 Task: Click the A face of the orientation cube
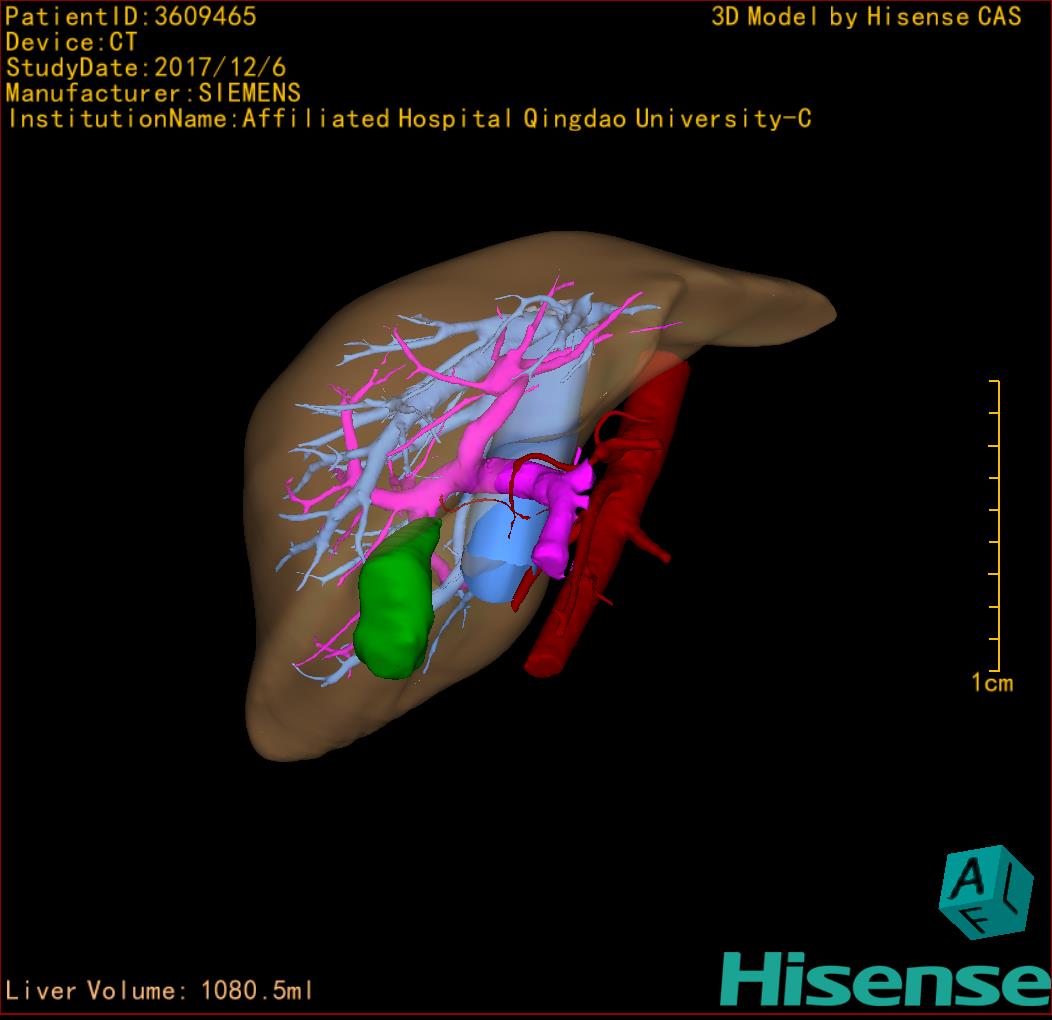(x=971, y=877)
